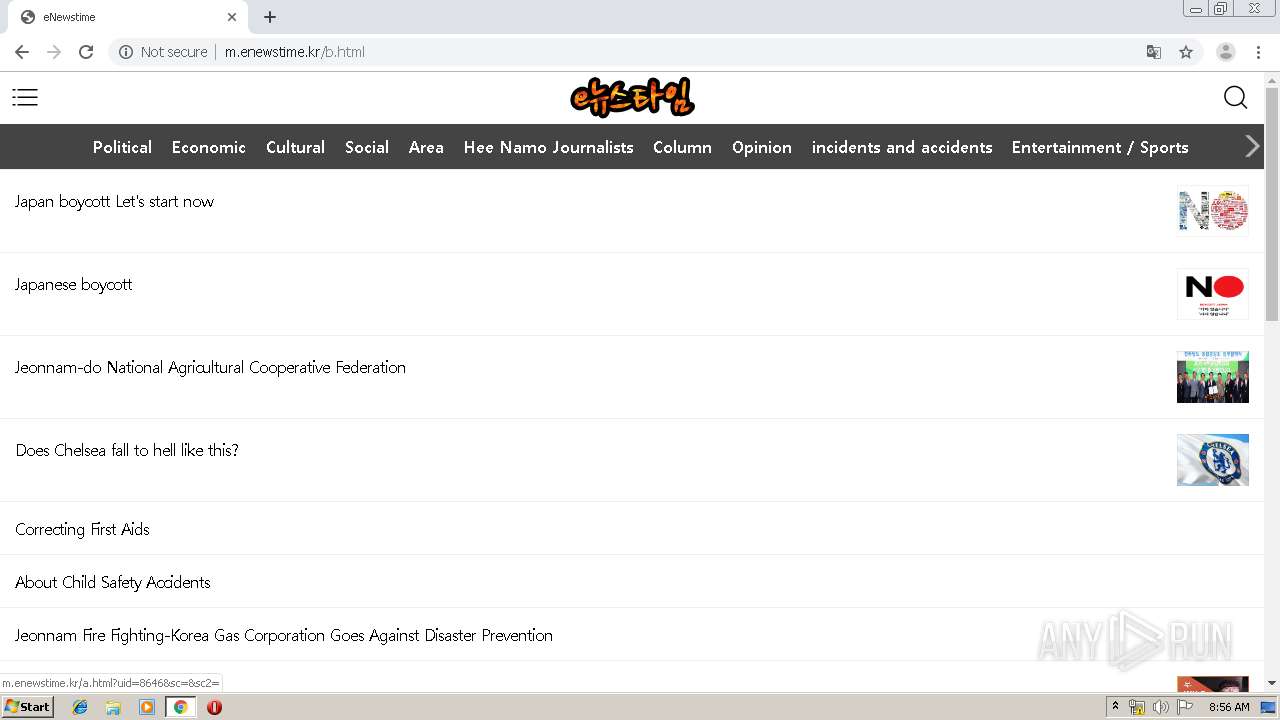
Task: Click the eNewstime site logo
Action: tap(632, 97)
